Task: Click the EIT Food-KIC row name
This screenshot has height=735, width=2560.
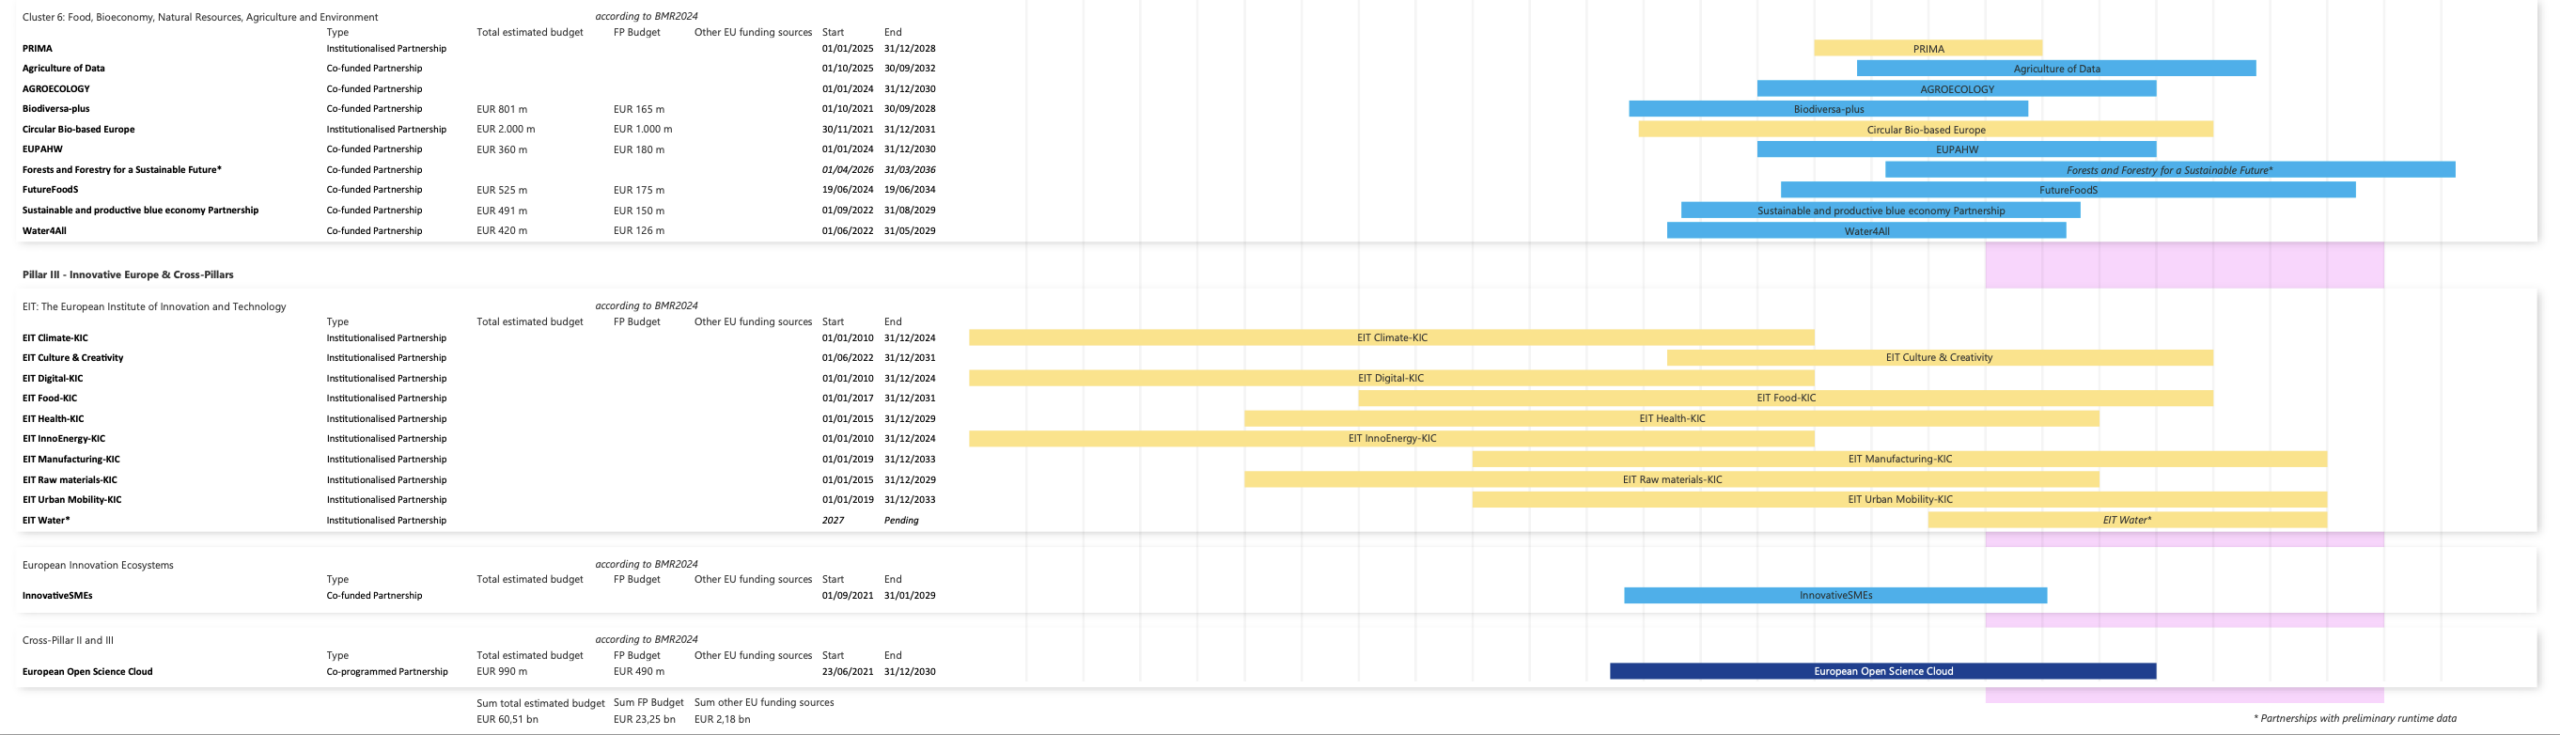Action: [50, 398]
